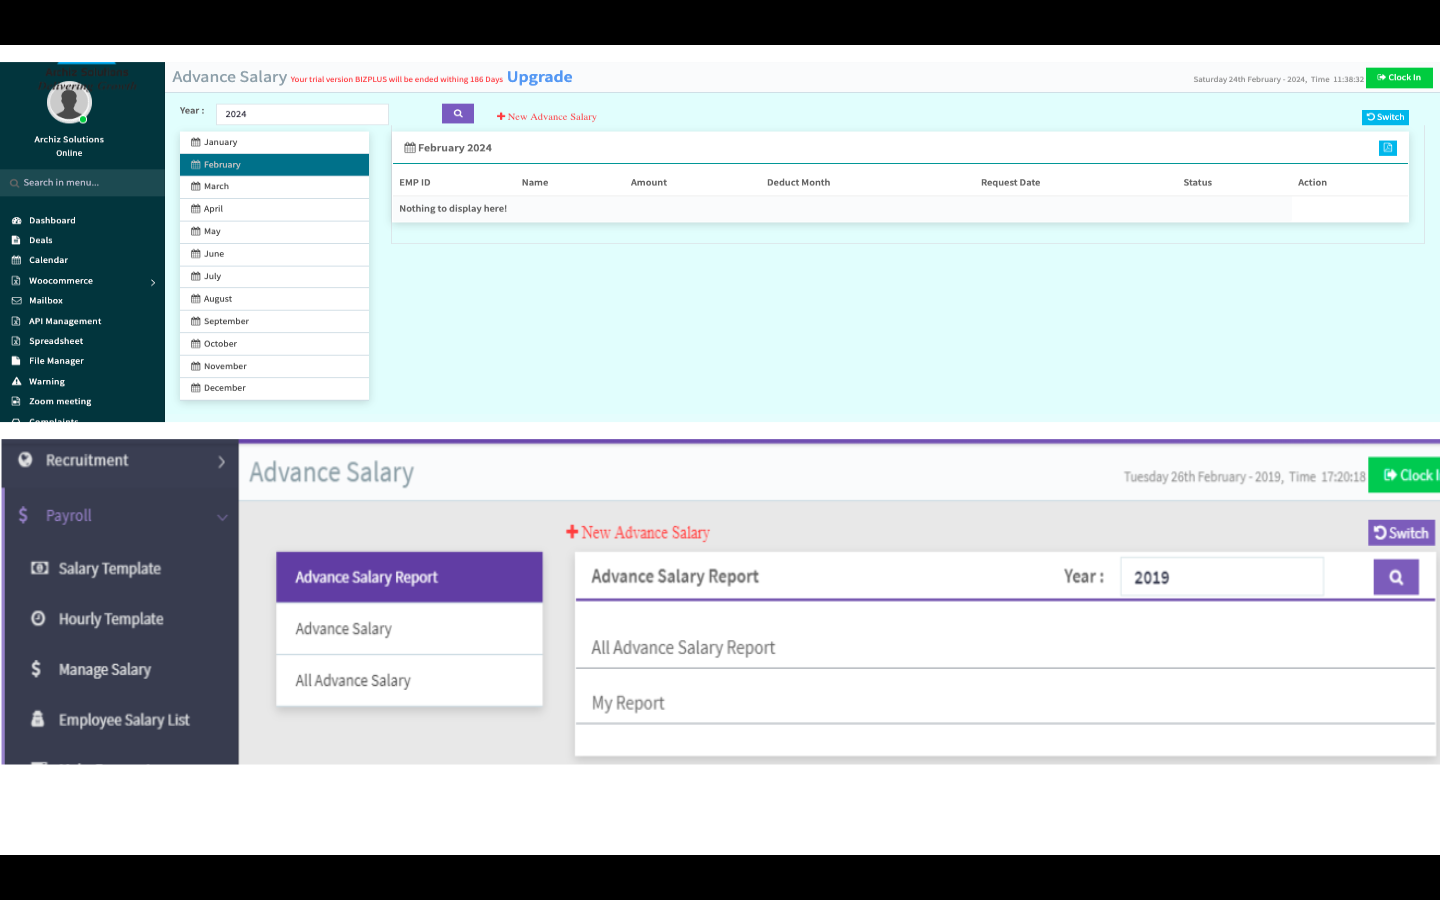The width and height of the screenshot is (1440, 900).
Task: Click the purple search icon beside the 2019 year field
Action: pos(1396,577)
